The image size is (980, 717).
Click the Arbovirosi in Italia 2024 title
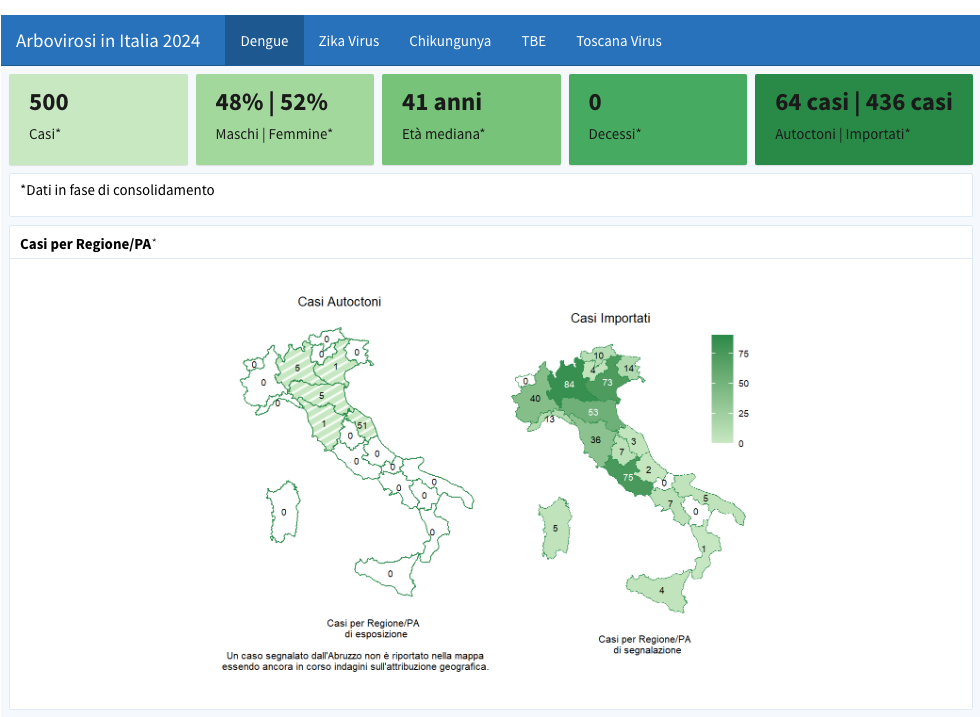tap(108, 41)
